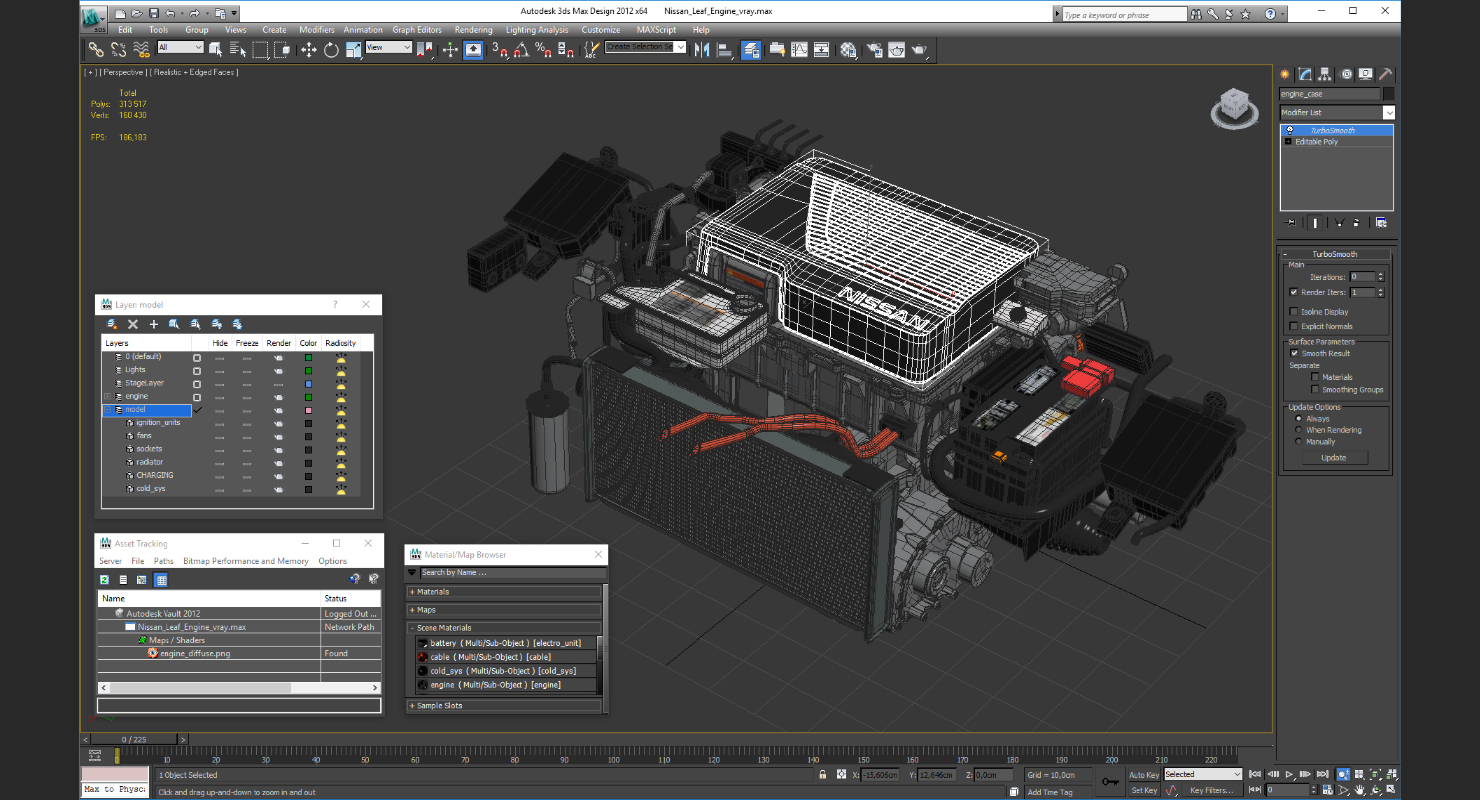Image resolution: width=1480 pixels, height=800 pixels.
Task: Open the Graph Editors menu
Action: point(417,30)
